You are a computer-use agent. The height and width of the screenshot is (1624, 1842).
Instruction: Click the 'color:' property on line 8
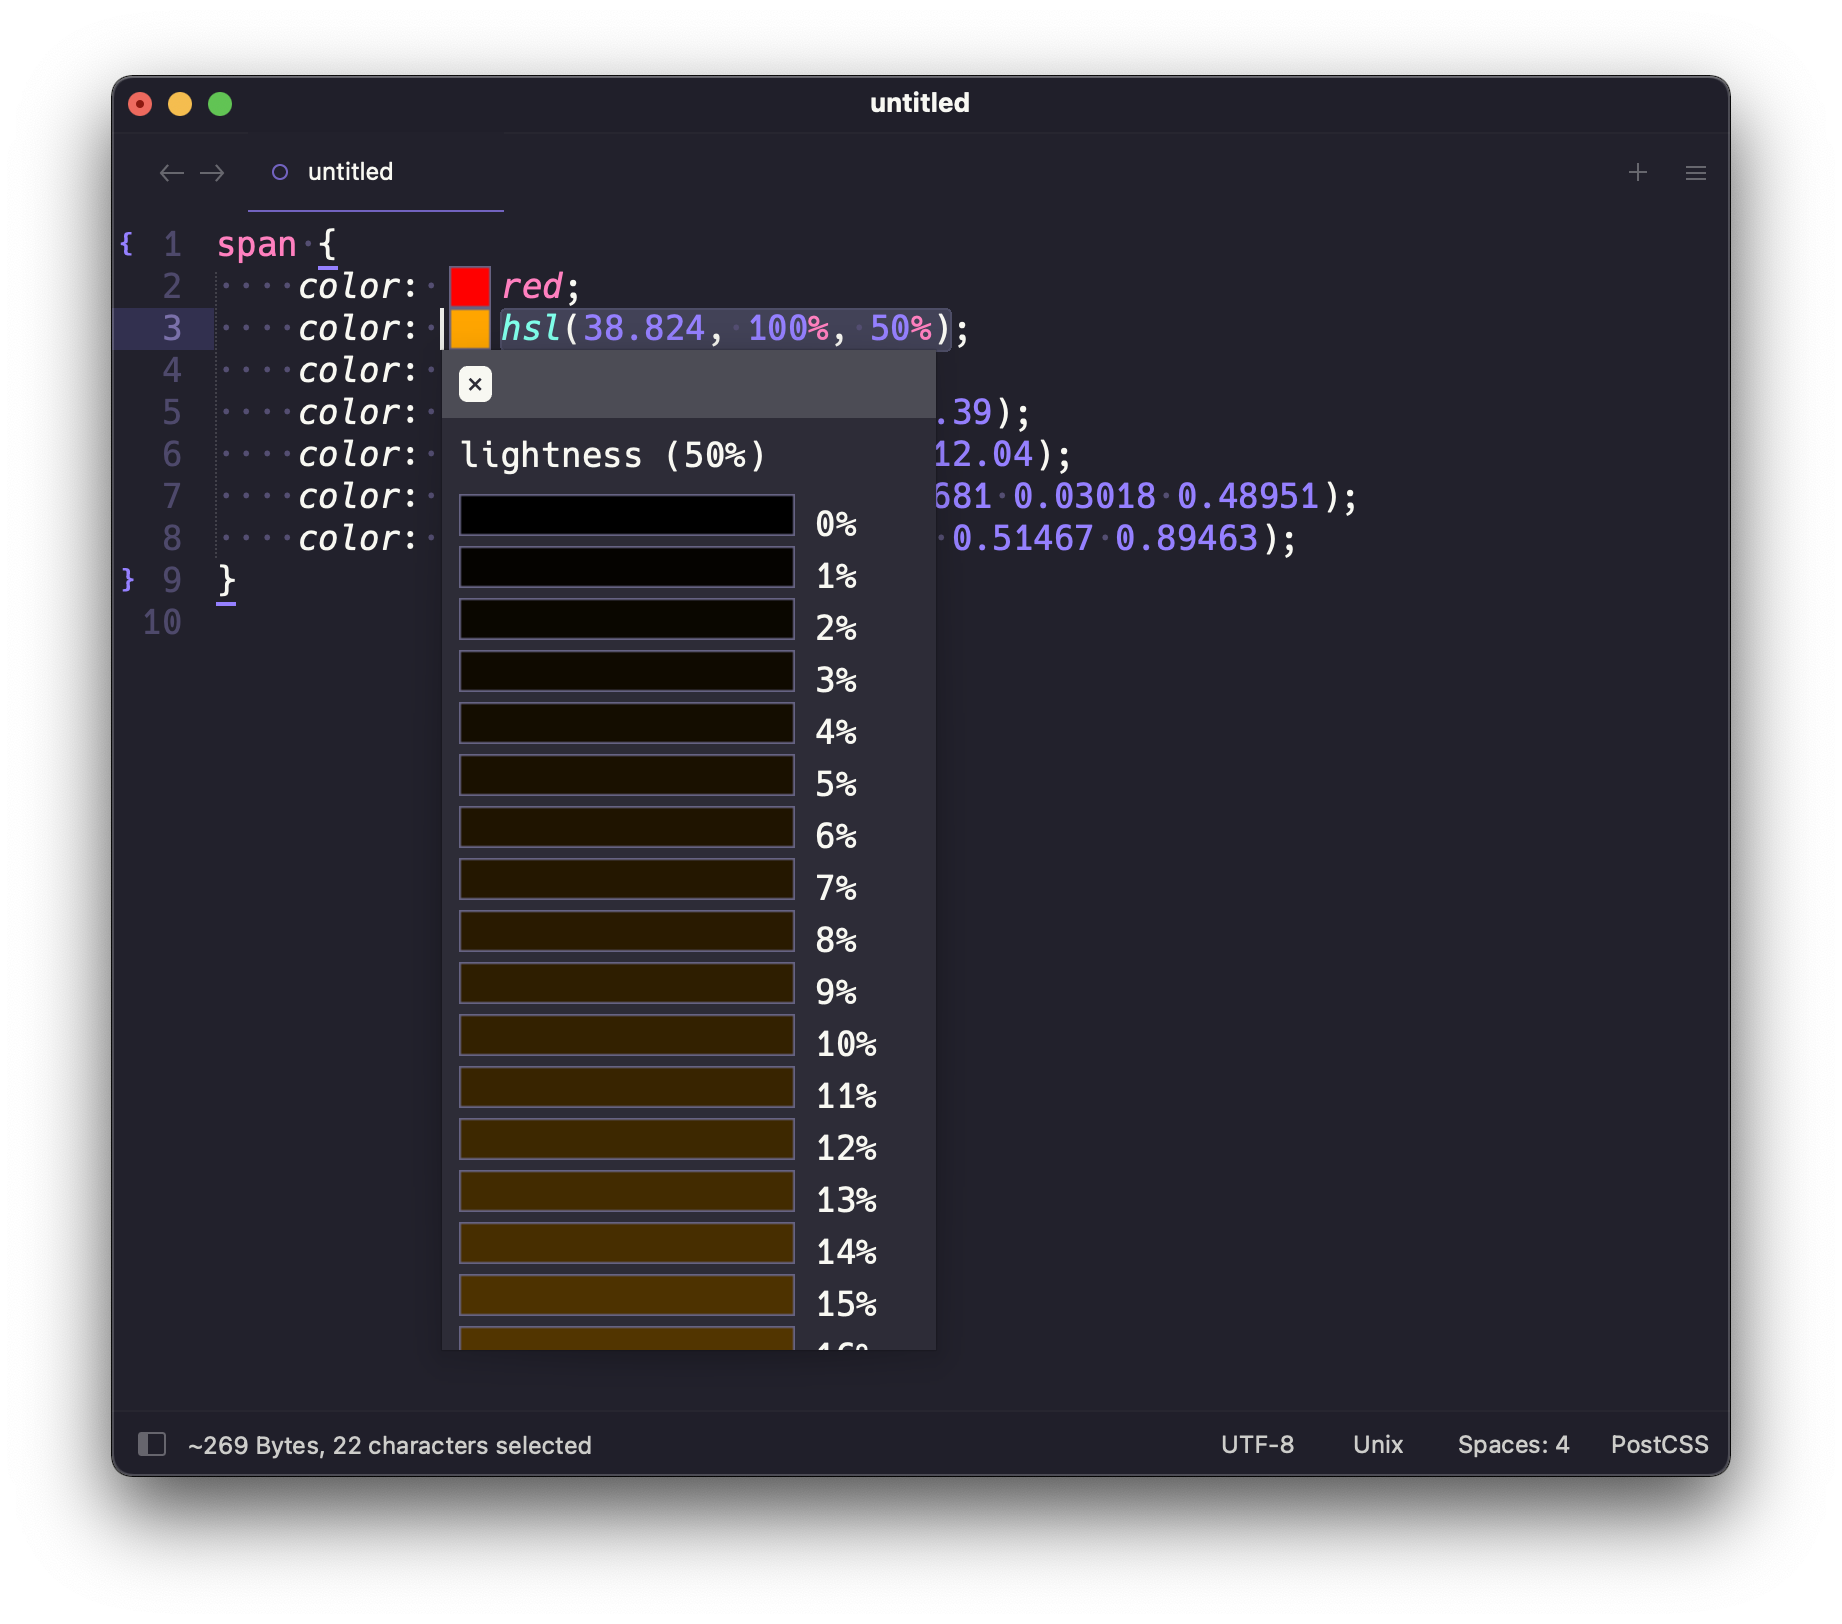pyautogui.click(x=358, y=538)
